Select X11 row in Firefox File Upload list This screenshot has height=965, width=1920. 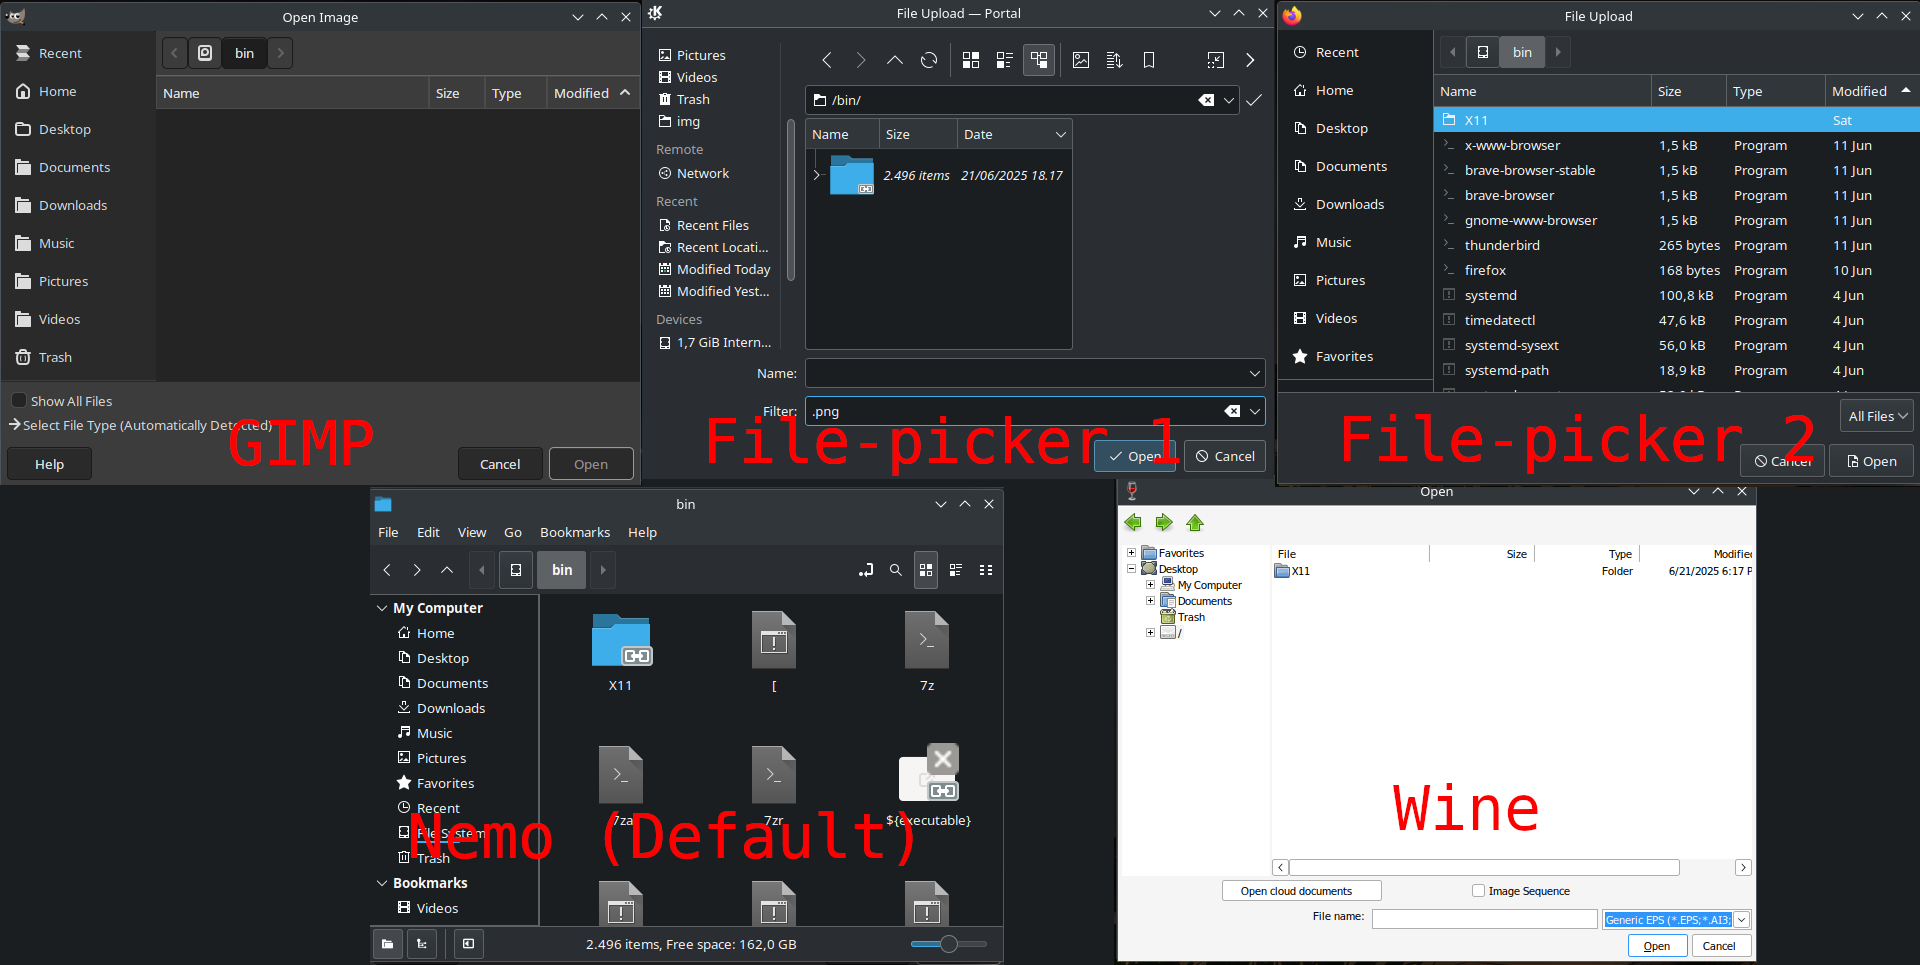point(1677,120)
